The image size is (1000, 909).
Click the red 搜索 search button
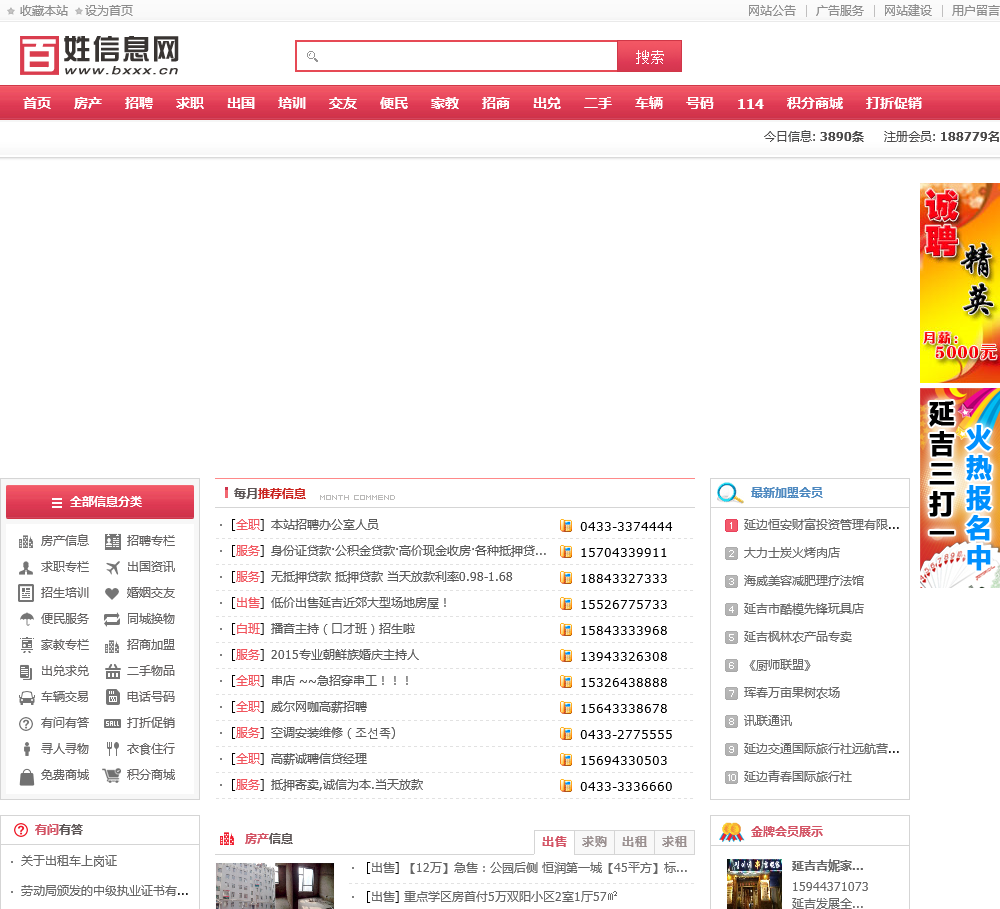click(x=650, y=56)
